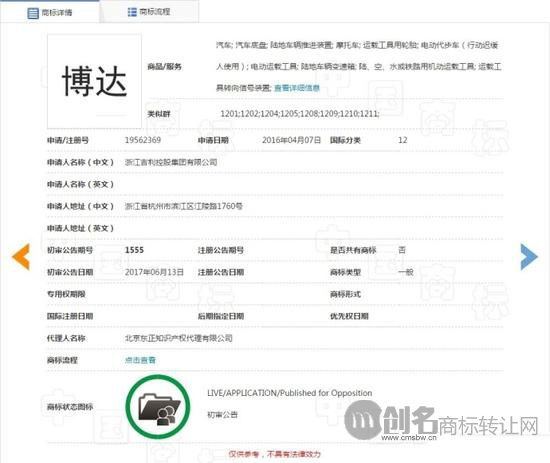Viewport: 550px width, 463px height.
Task: Click the green trademark status folder icon
Action: tap(158, 407)
